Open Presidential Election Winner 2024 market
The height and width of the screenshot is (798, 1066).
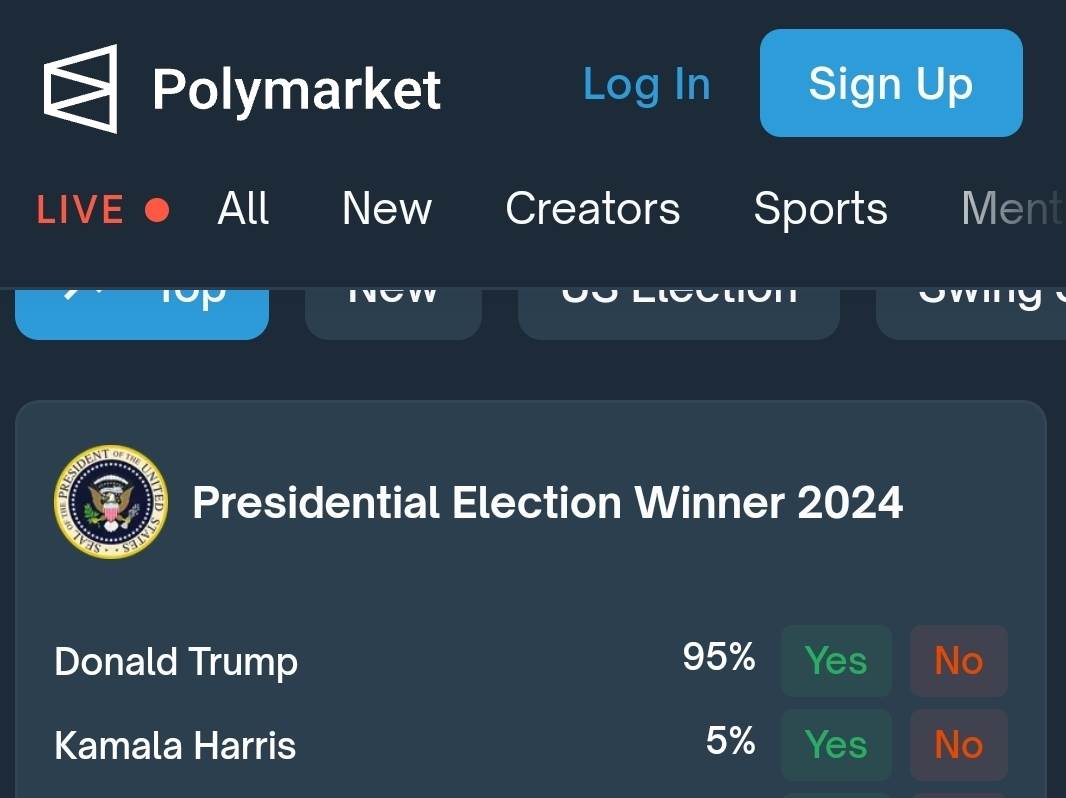click(x=547, y=502)
